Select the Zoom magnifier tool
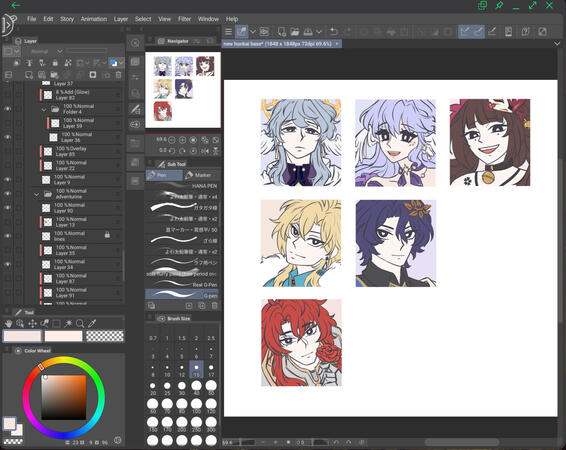Viewport: 566px width, 450px height. 80,323
